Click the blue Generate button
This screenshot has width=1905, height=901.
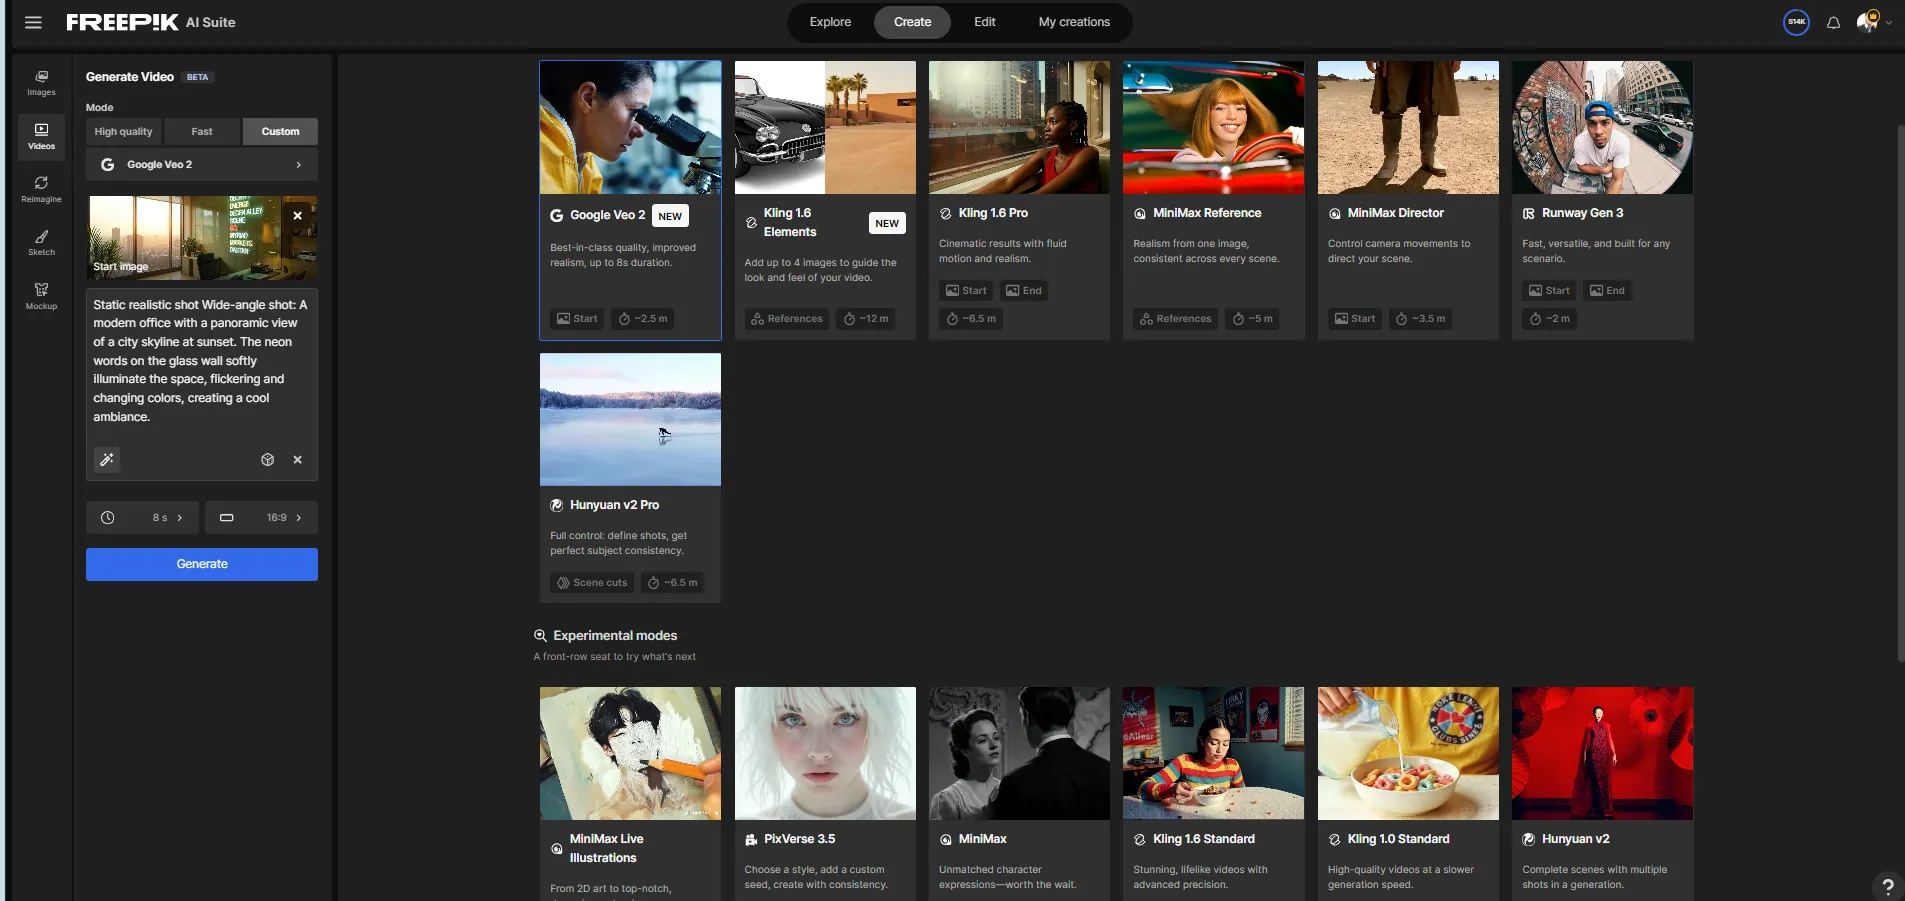(x=201, y=564)
